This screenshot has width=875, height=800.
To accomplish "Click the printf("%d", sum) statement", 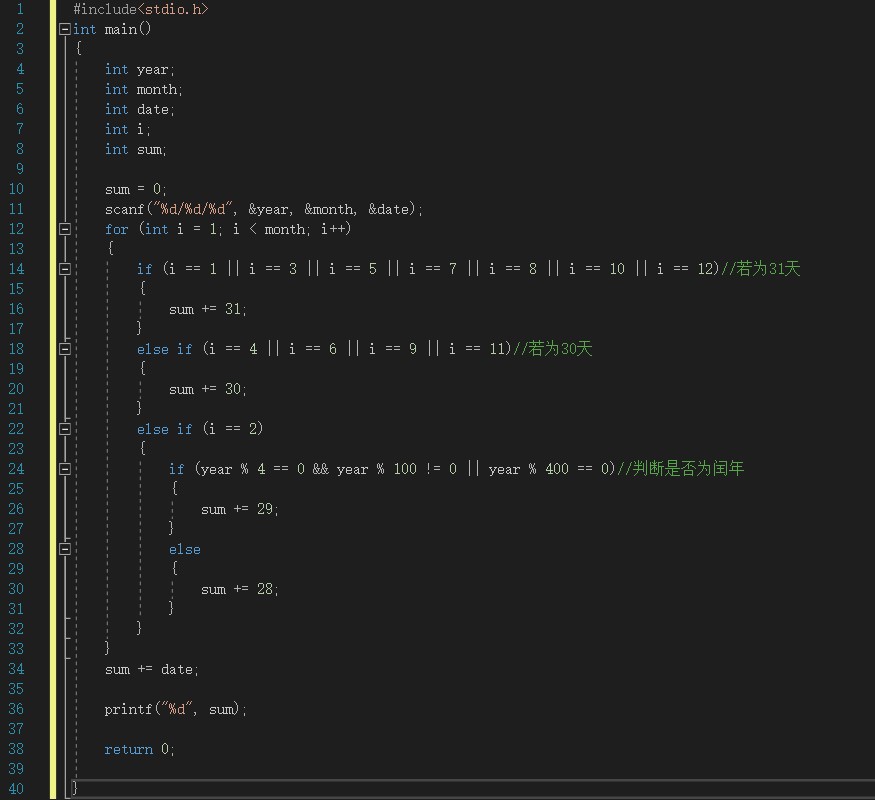I will (175, 709).
